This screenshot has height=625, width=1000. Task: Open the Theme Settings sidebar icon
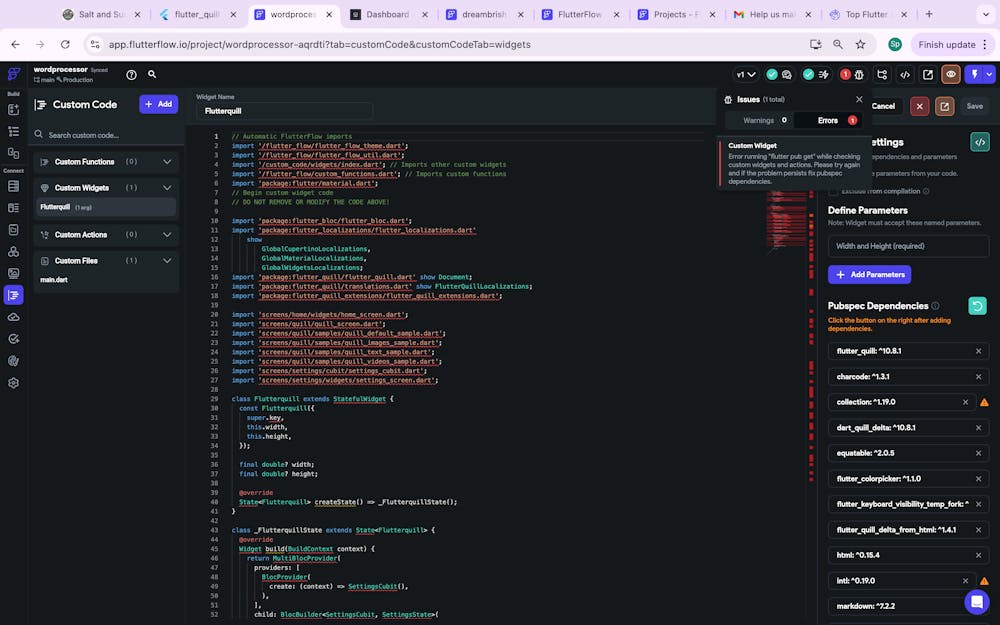[13, 361]
